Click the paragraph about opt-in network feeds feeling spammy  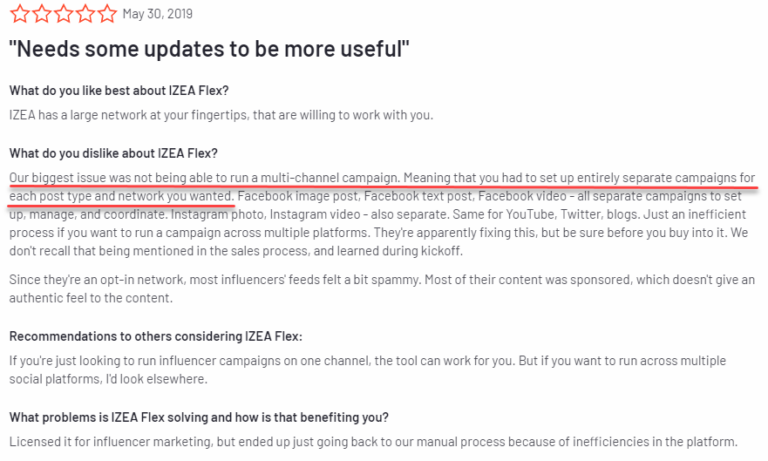point(382,289)
